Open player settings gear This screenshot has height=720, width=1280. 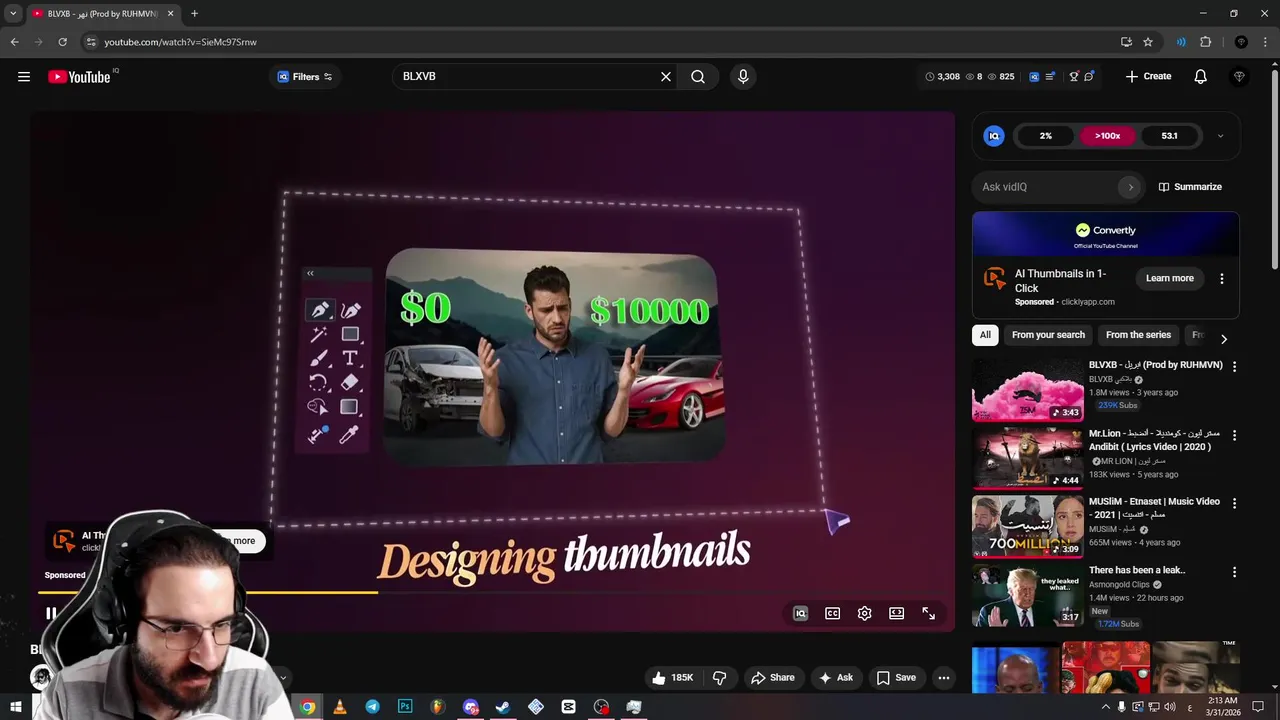click(864, 614)
